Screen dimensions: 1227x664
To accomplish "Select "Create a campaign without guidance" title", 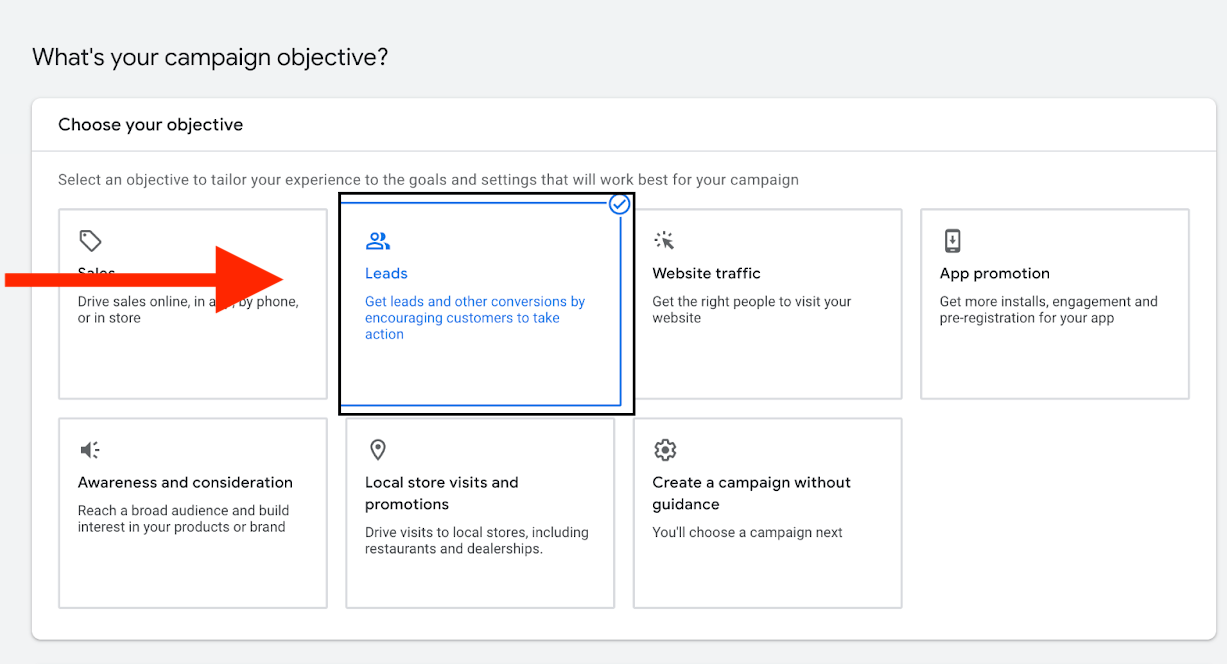I will 751,493.
